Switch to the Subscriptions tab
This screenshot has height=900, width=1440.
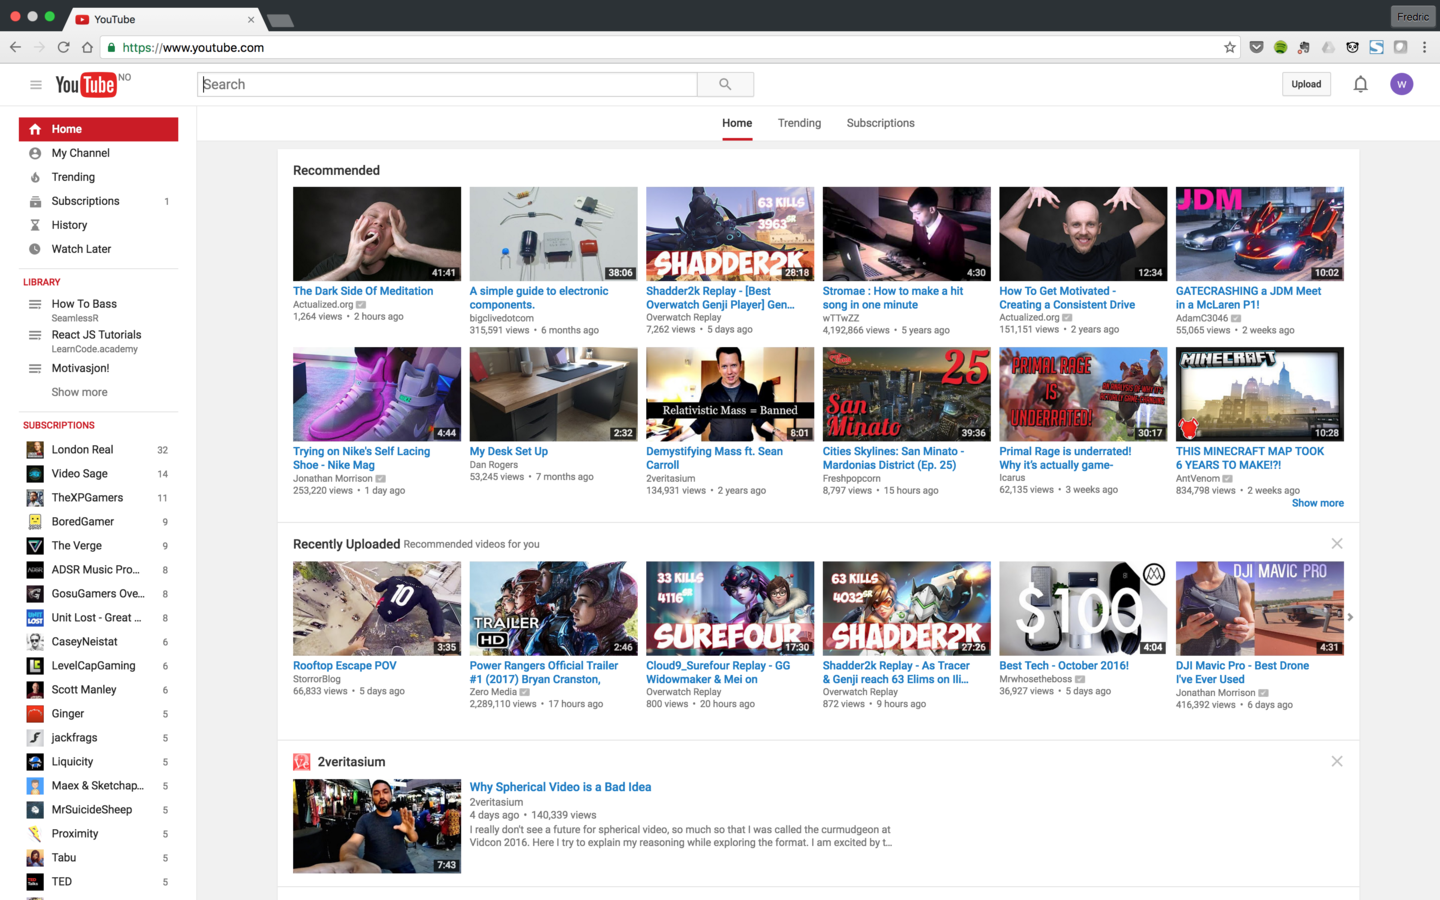pyautogui.click(x=880, y=123)
